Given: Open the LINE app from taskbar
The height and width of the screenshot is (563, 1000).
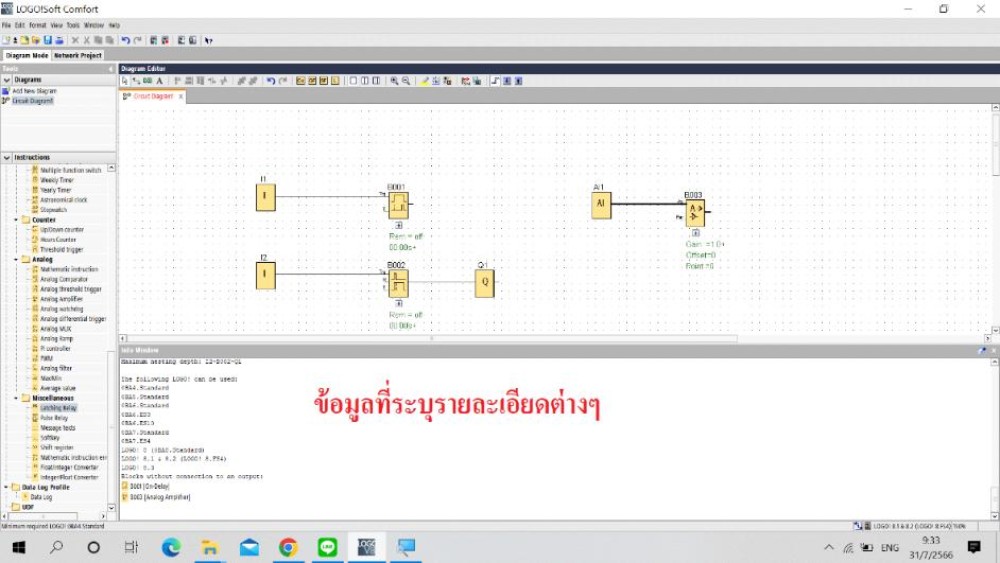Looking at the screenshot, I should (328, 547).
